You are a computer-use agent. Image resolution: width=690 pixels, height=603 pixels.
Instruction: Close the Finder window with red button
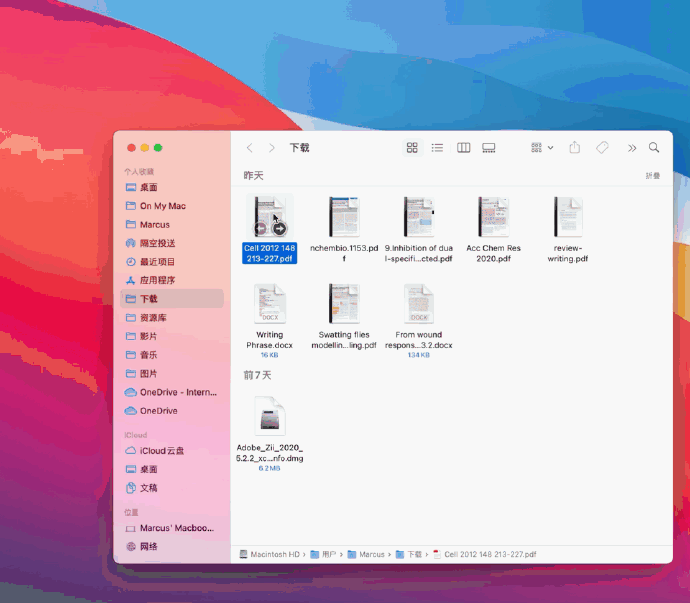point(131,148)
